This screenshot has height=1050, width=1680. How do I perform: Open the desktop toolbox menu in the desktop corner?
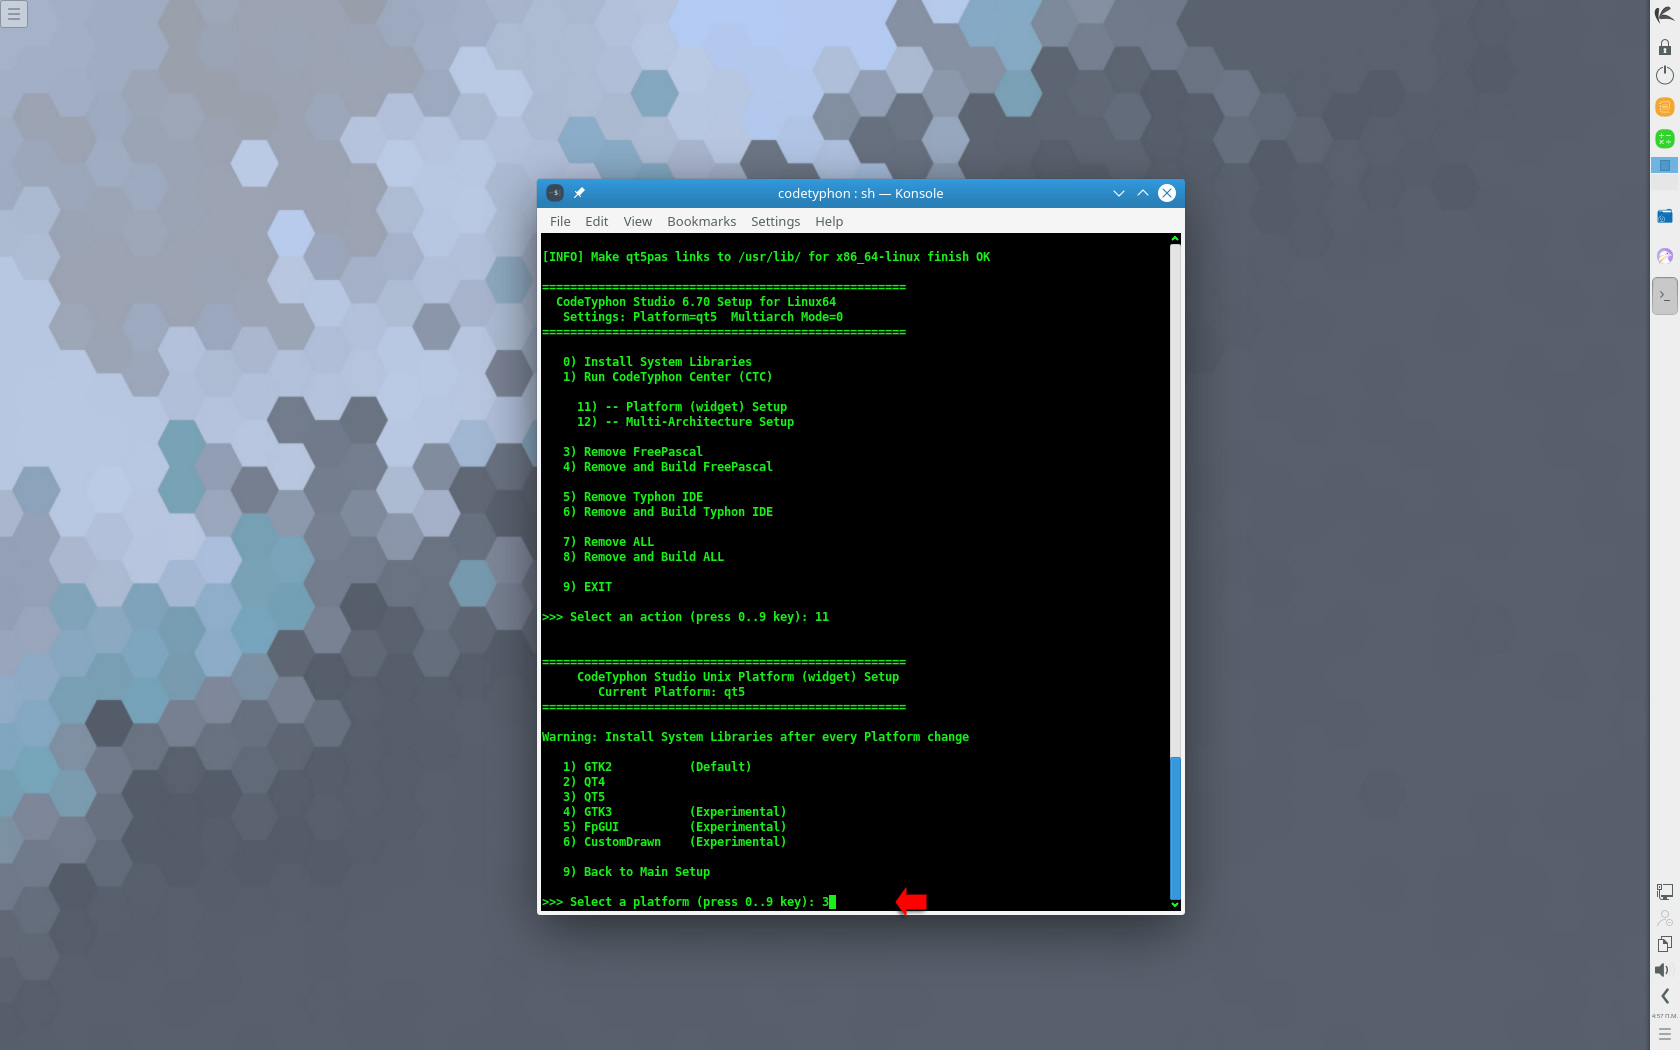(14, 14)
